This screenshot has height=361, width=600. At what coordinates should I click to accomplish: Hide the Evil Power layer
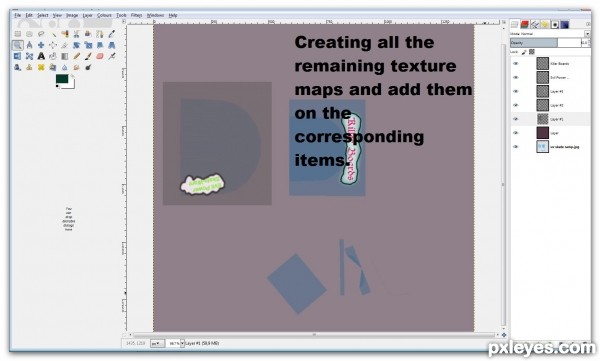[516, 77]
